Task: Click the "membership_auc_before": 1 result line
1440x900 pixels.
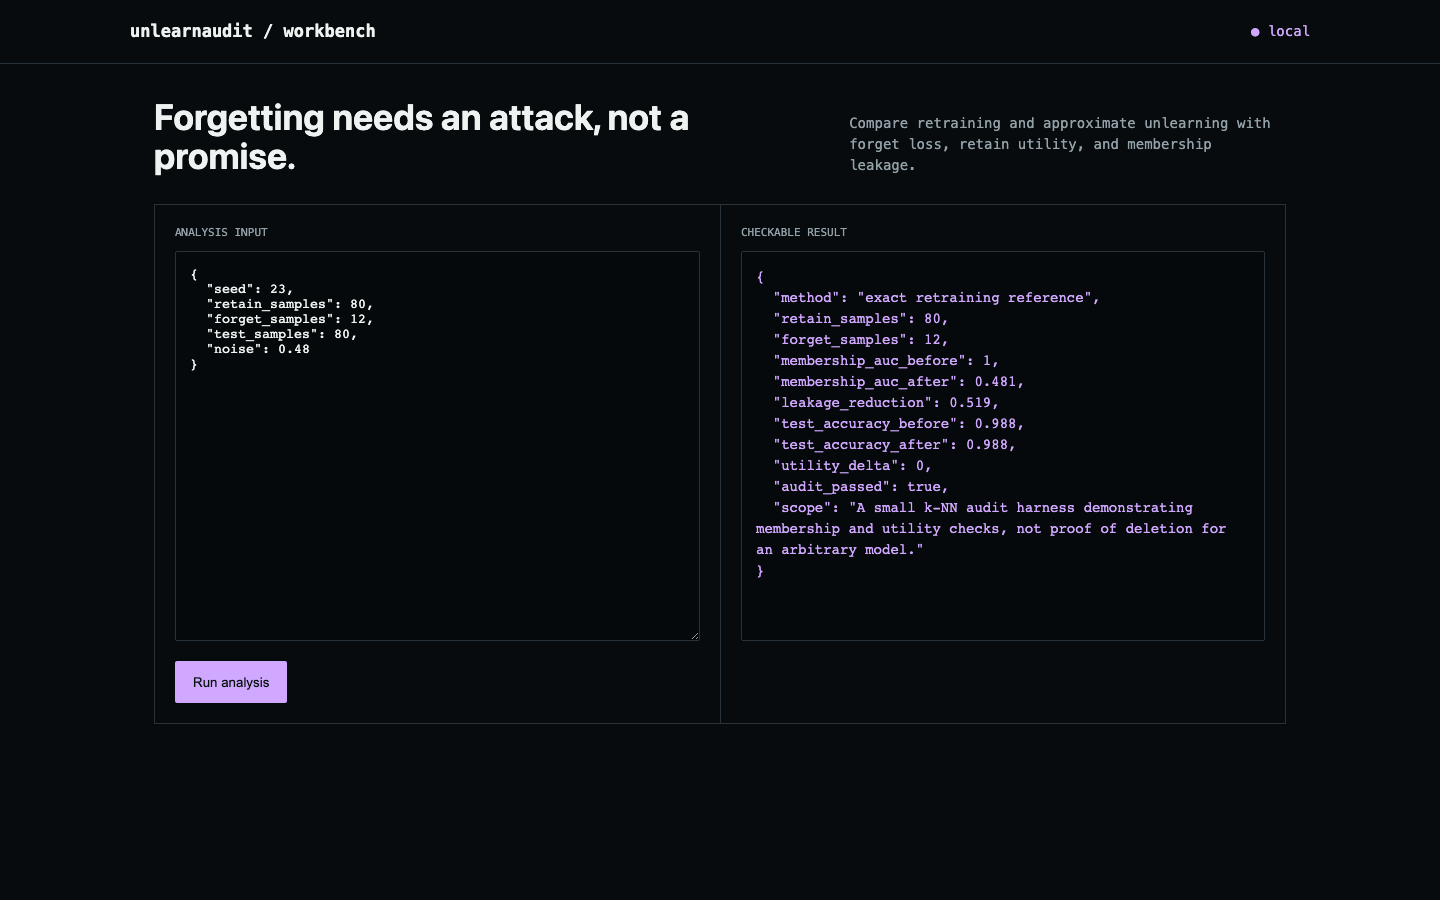Action: (x=886, y=360)
